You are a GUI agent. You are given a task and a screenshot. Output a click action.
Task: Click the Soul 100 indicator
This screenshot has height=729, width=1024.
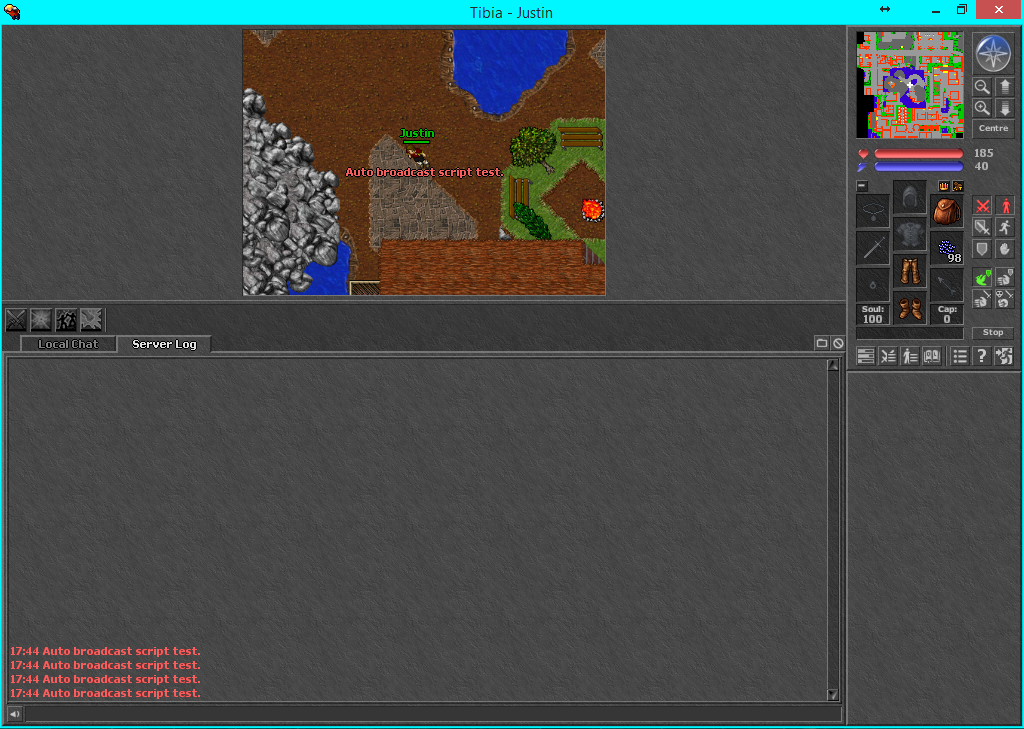pyautogui.click(x=872, y=314)
